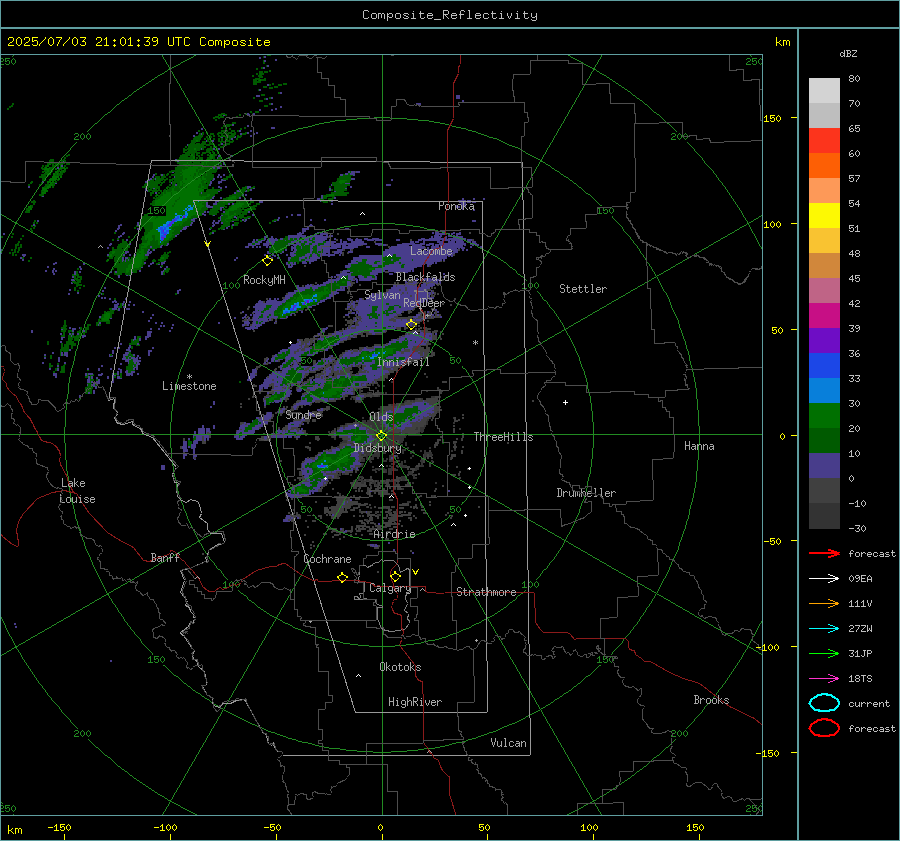The height and width of the screenshot is (841, 900).
Task: Click the light gray 80 dBZ color swatch
Action: (x=824, y=90)
